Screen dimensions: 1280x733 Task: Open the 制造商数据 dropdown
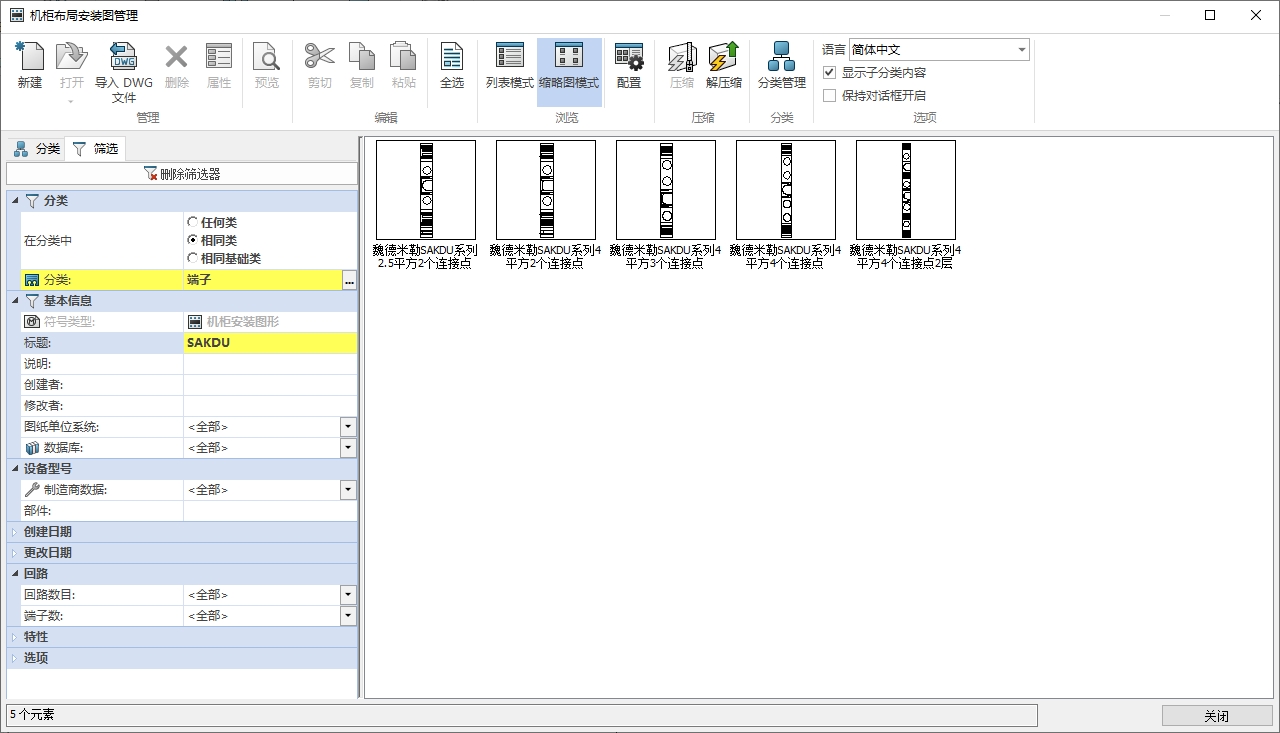348,490
